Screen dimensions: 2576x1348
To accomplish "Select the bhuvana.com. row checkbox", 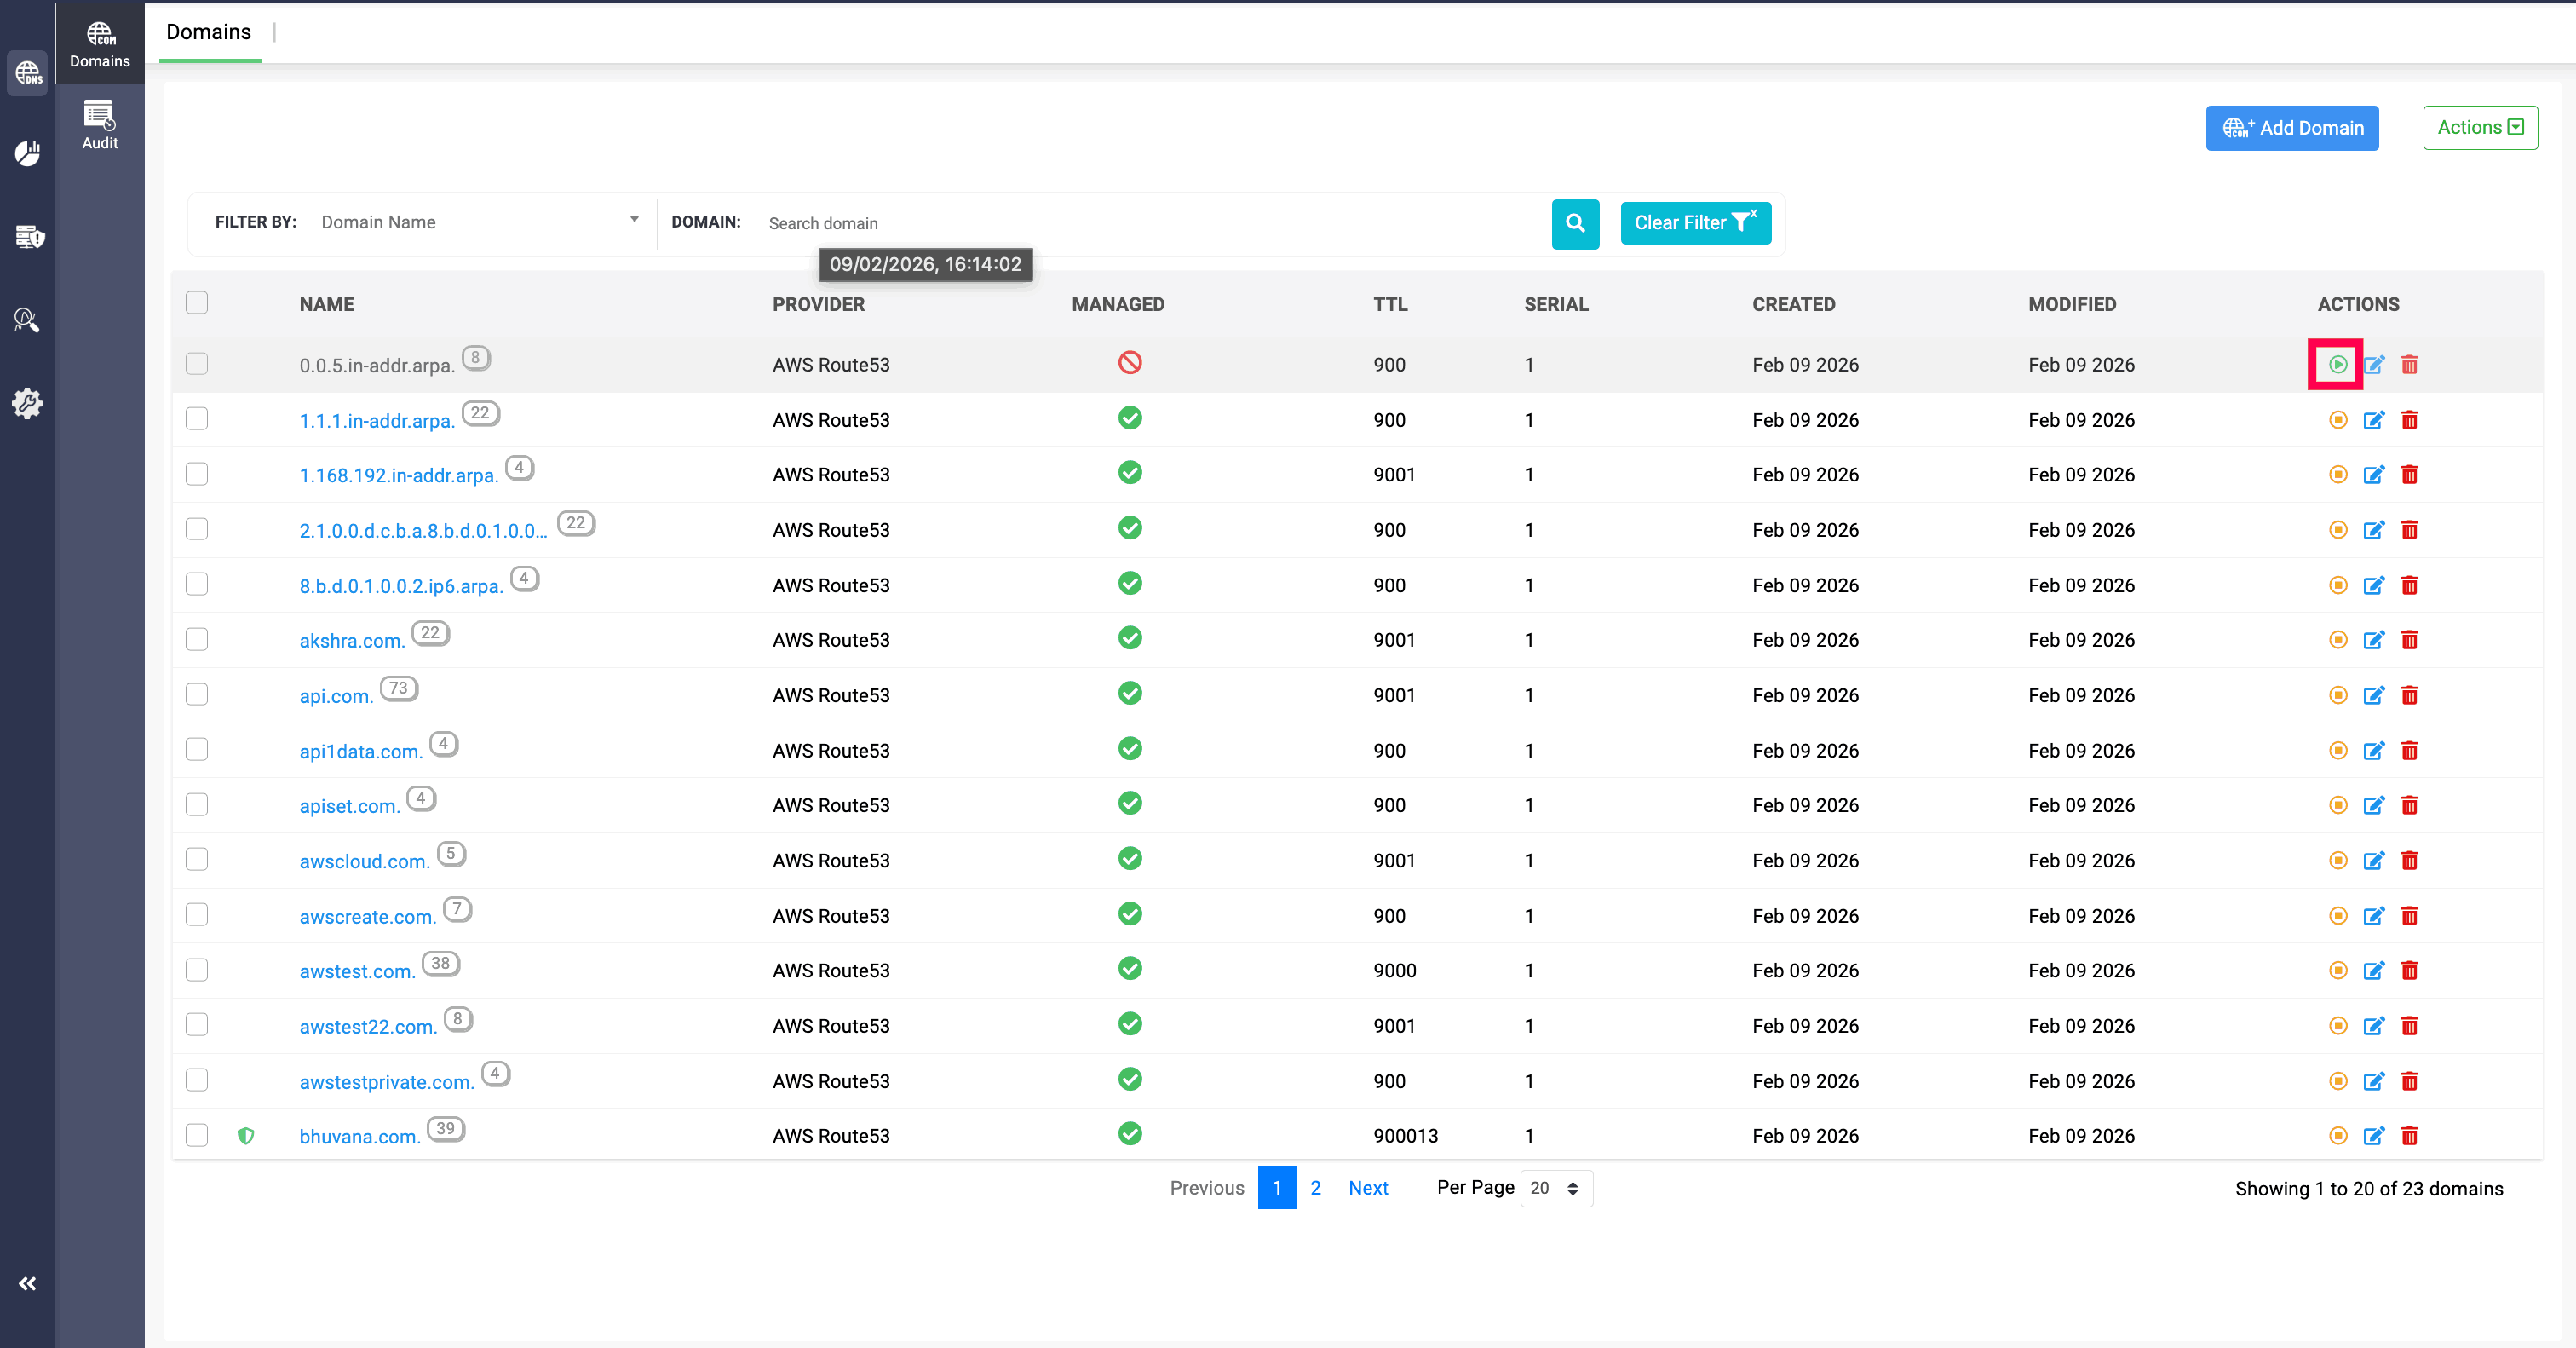I will tap(197, 1135).
